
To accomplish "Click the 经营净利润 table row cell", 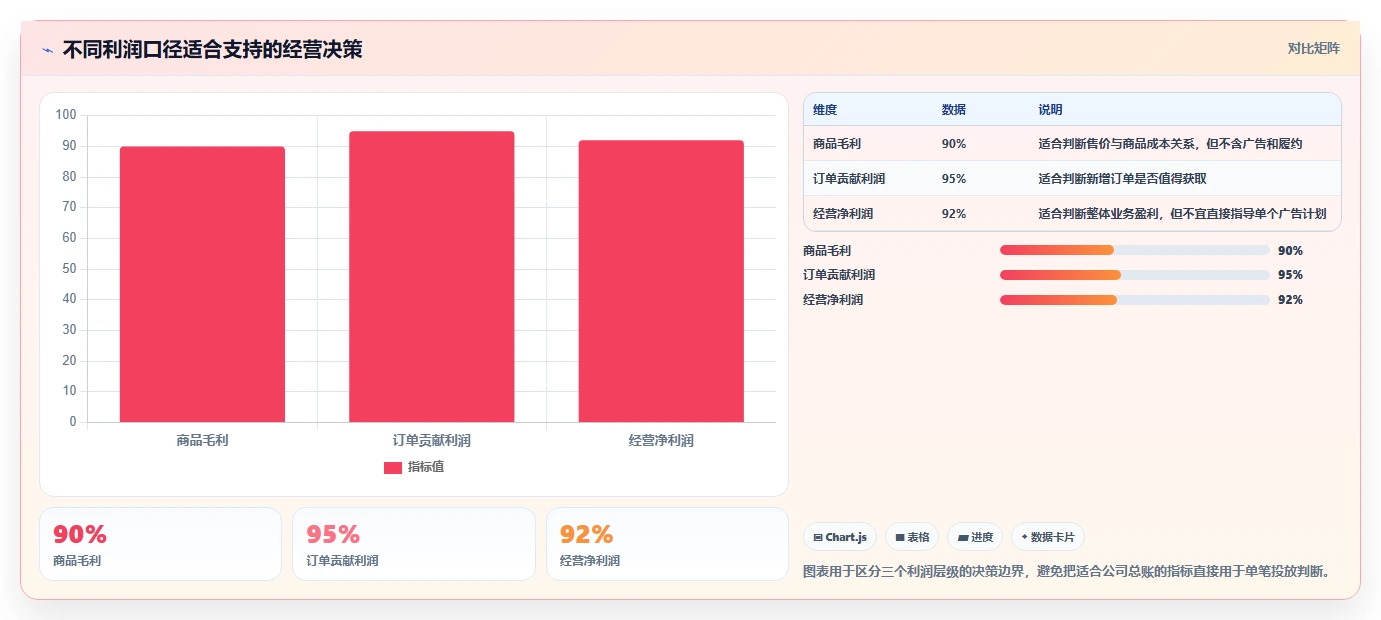I will 843,214.
